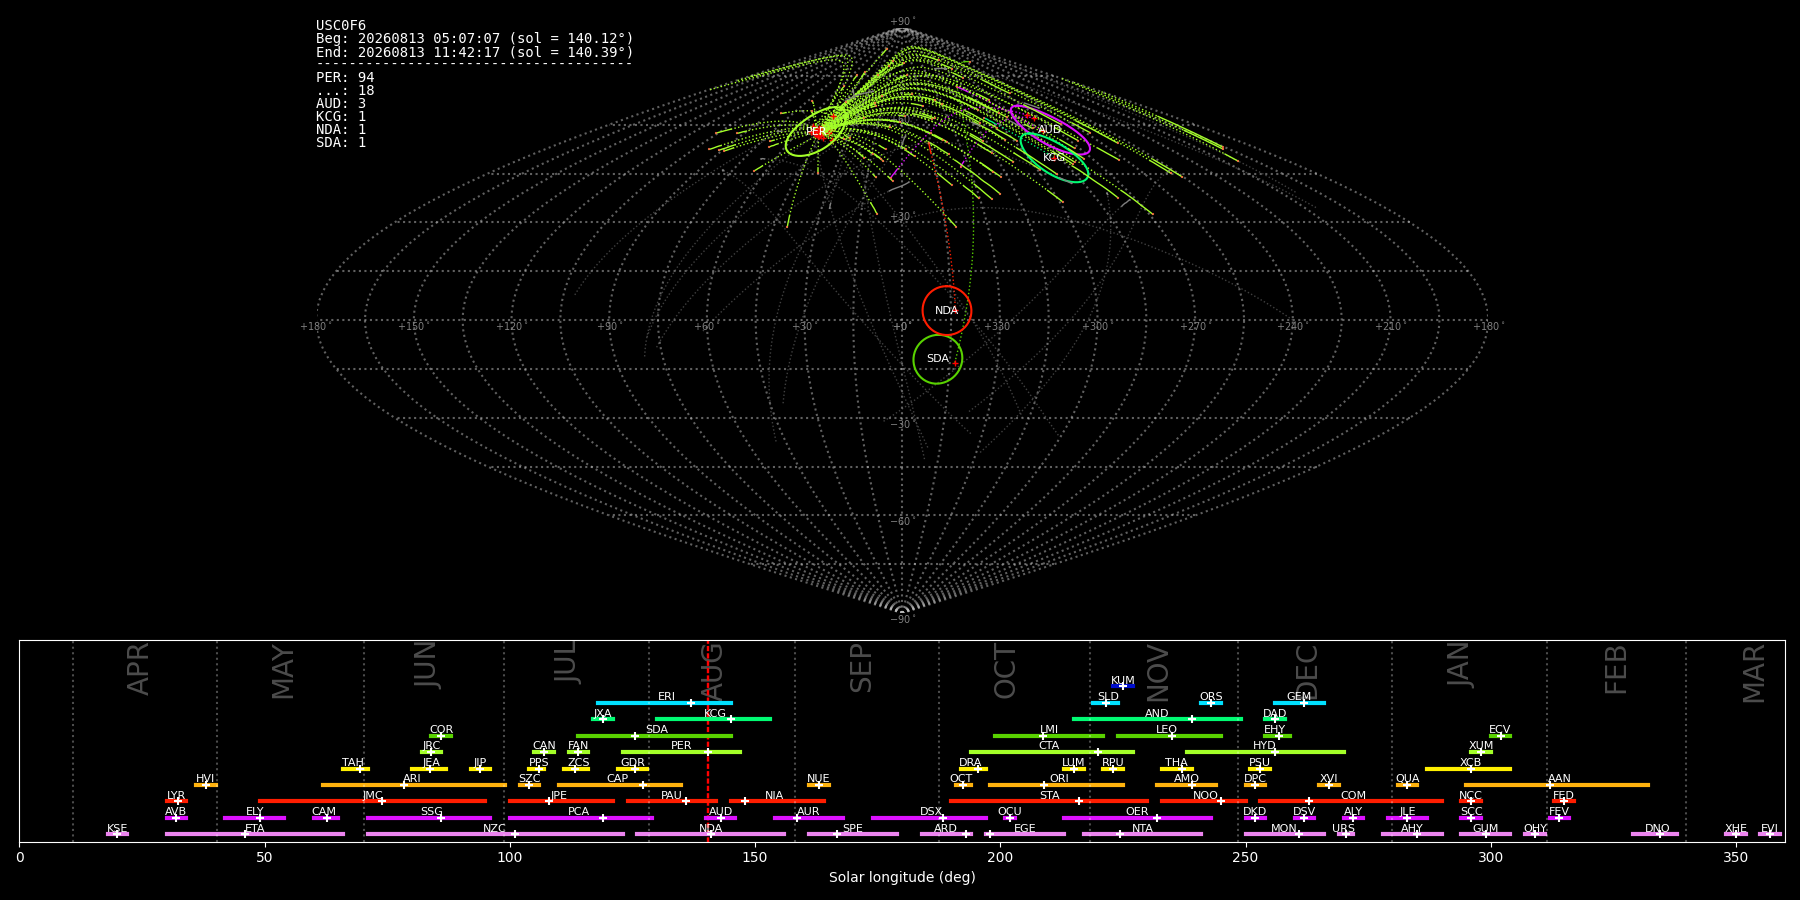Screen dimensions: 1800x900
Task: Select the QUA shower bar
Action: point(1407,785)
